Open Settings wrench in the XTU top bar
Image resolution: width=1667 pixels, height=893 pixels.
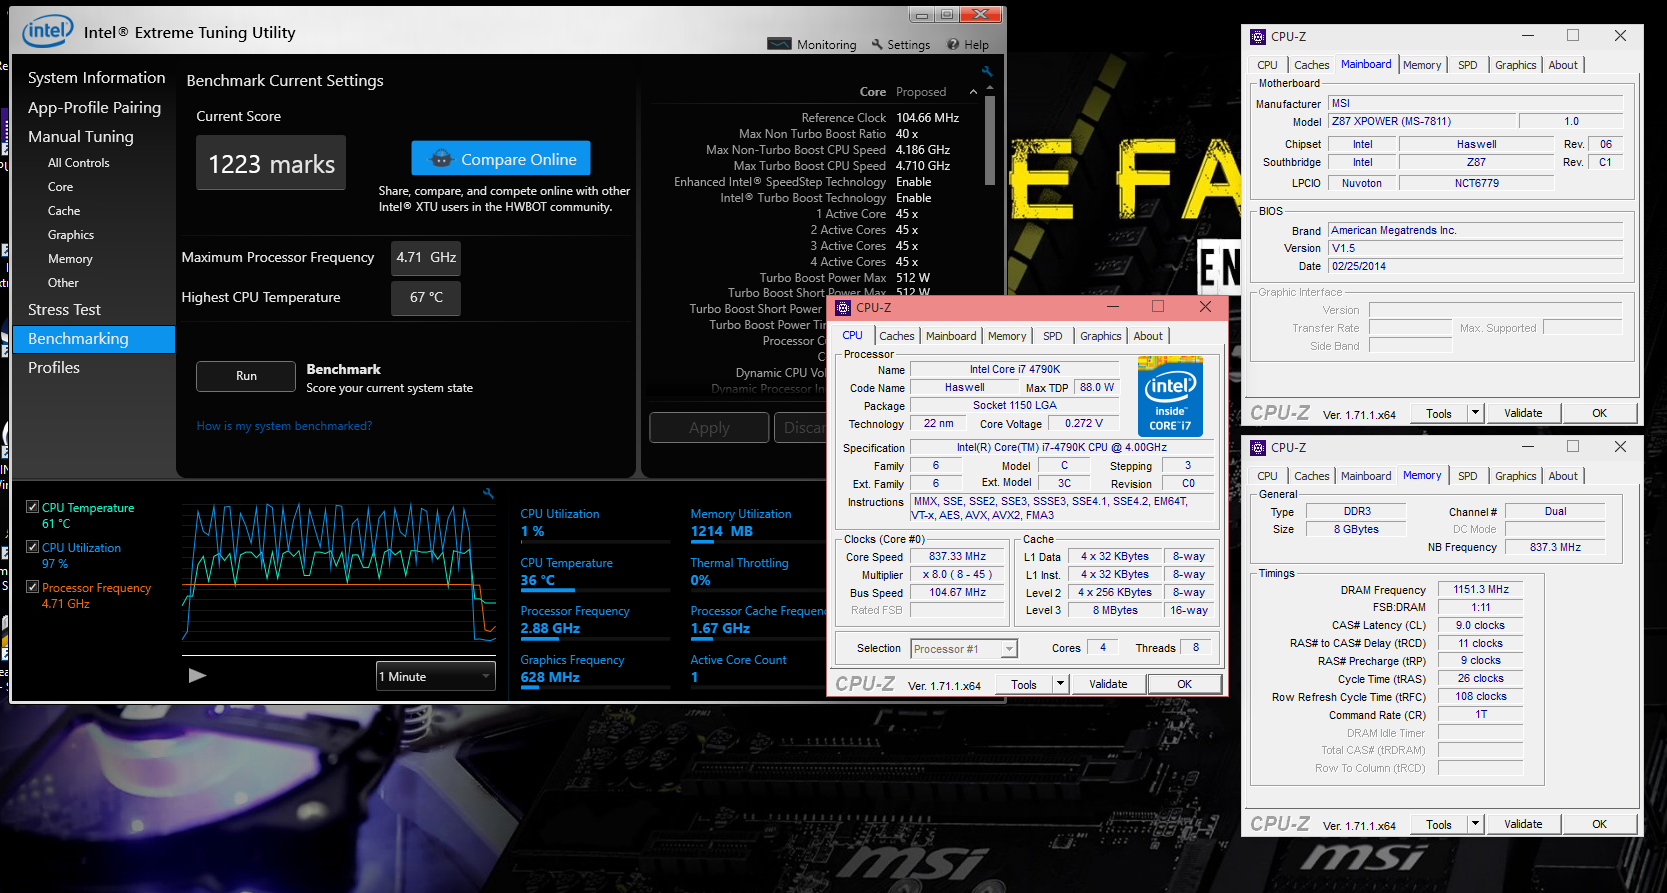pos(900,44)
